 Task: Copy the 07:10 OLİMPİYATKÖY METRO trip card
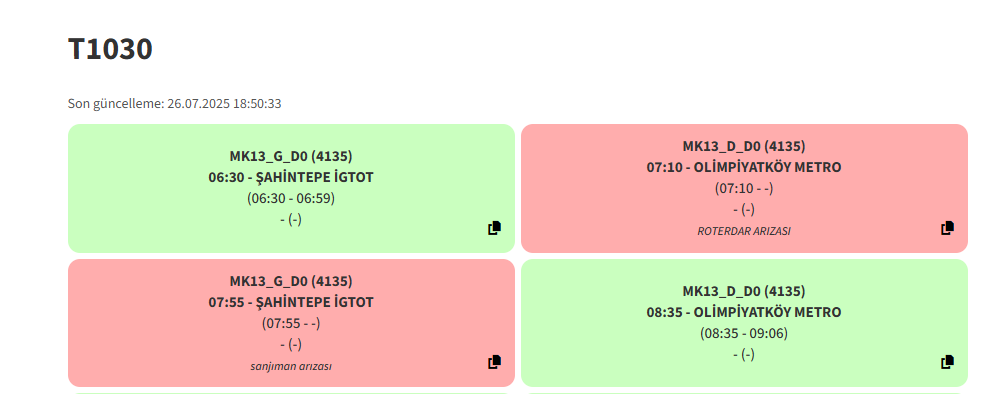point(948,228)
